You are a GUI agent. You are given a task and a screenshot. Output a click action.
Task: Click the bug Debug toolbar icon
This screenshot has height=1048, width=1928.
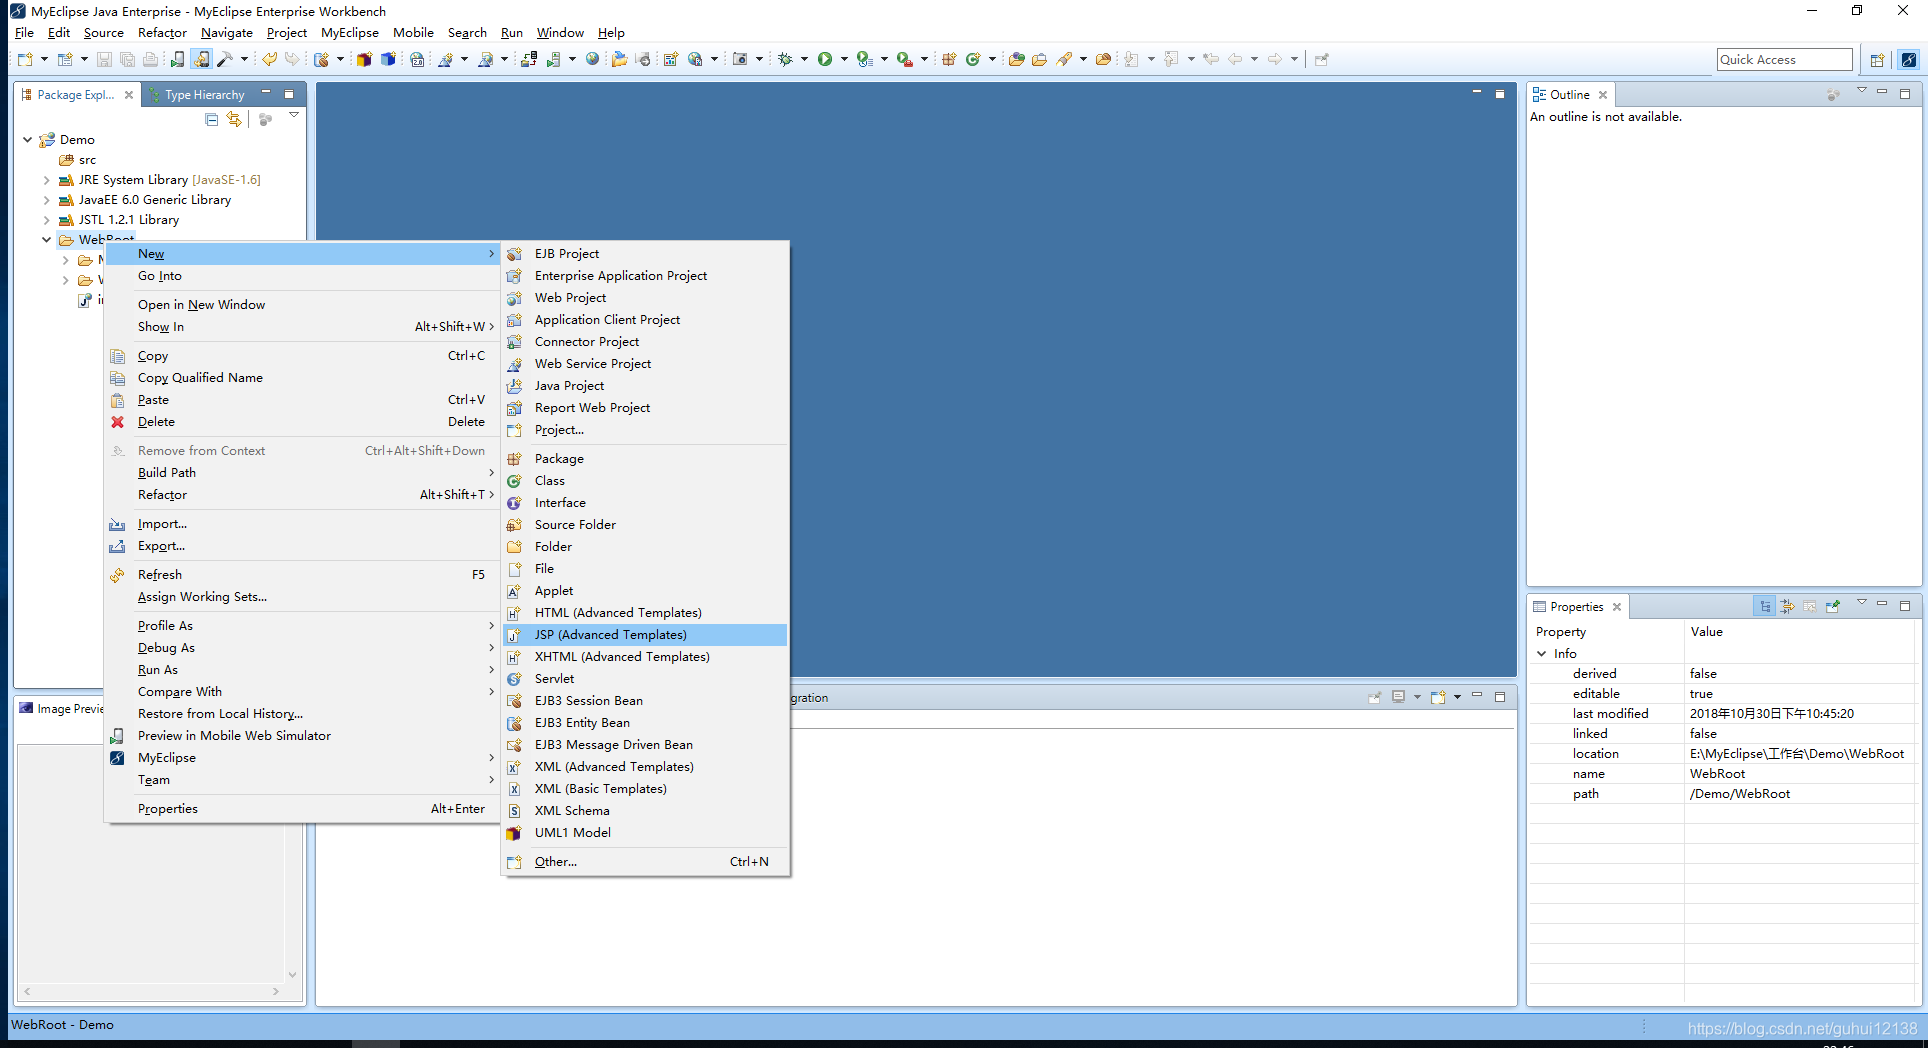pos(786,60)
